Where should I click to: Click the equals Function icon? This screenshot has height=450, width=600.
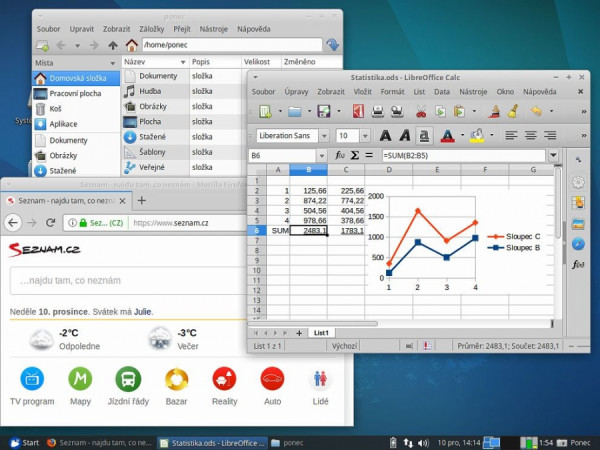tap(369, 155)
